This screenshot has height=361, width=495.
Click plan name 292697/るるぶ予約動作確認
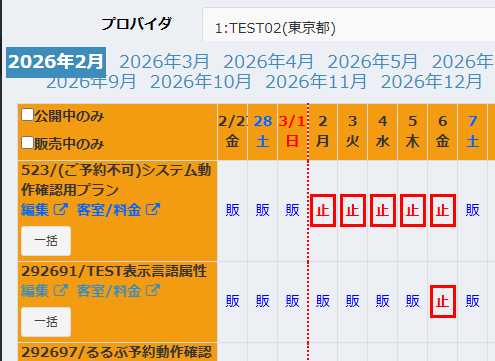click(x=116, y=352)
